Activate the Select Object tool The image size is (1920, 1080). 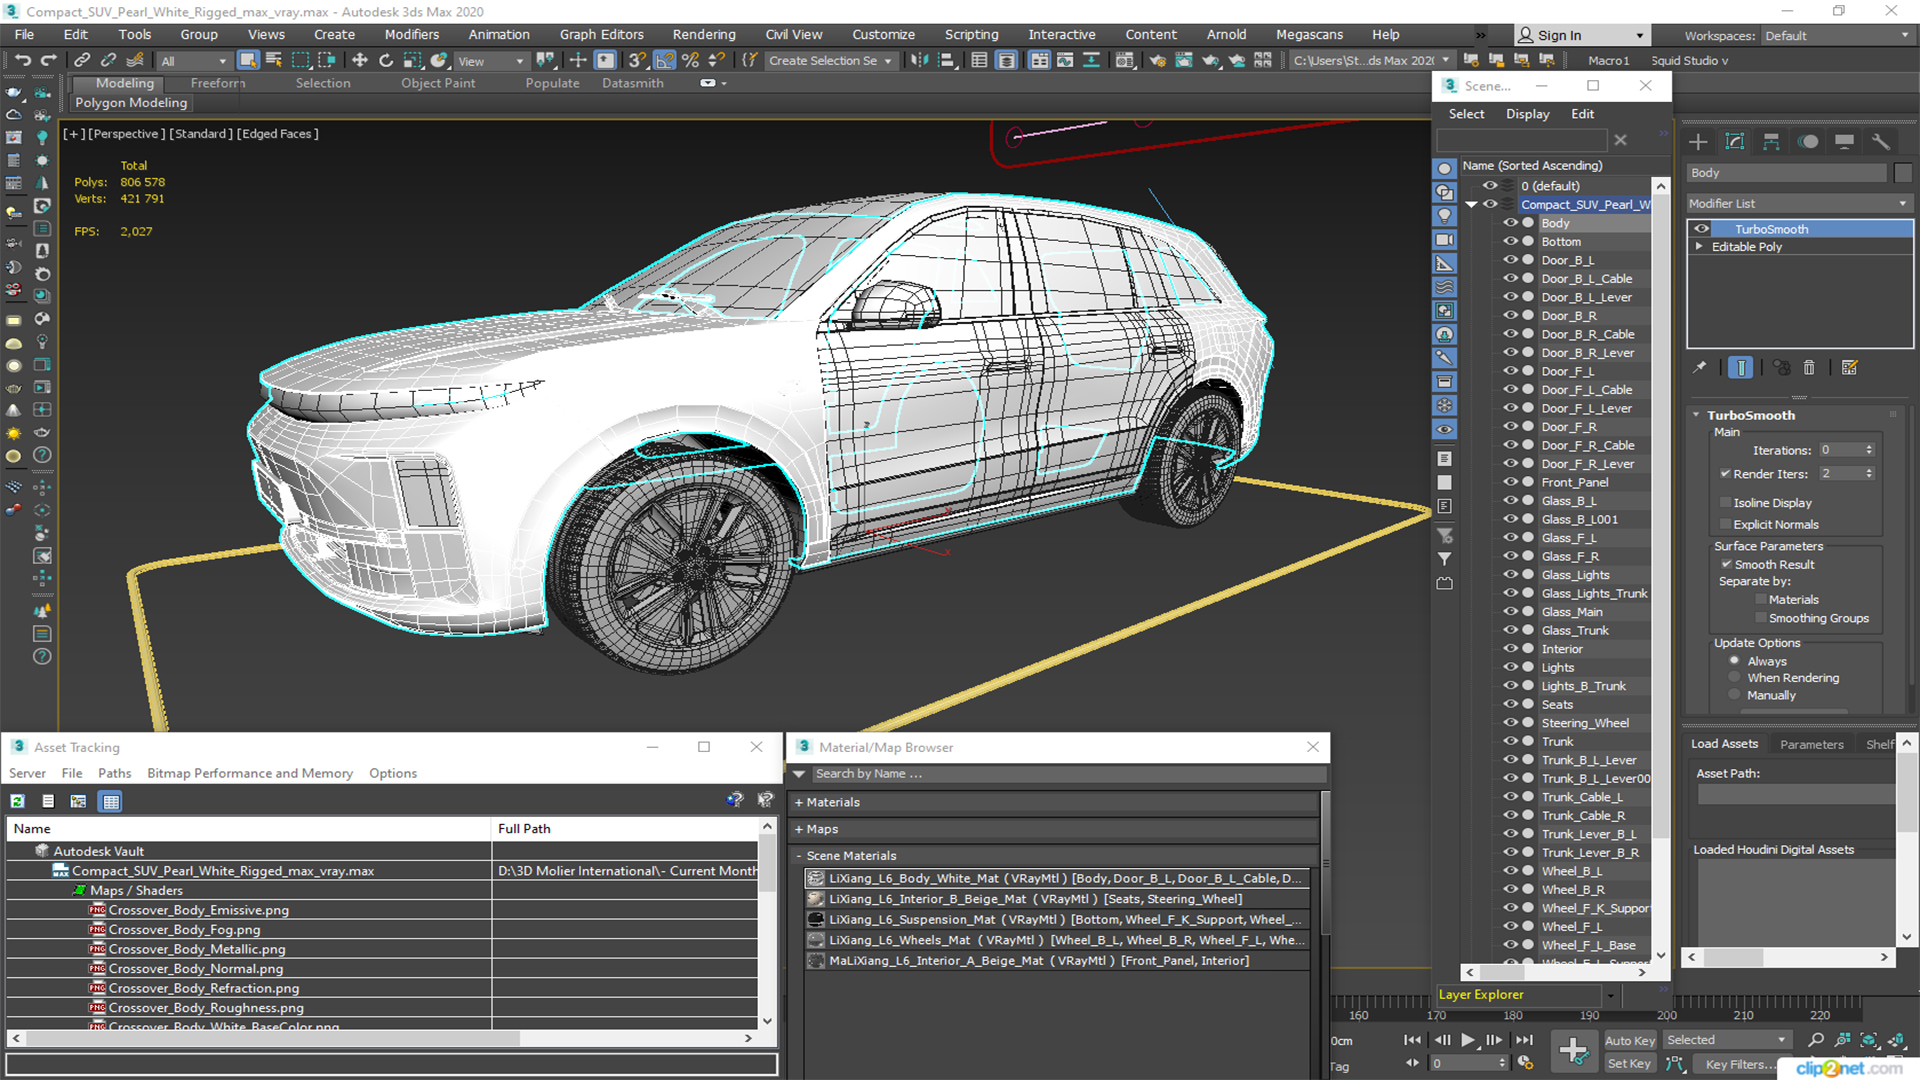[248, 61]
